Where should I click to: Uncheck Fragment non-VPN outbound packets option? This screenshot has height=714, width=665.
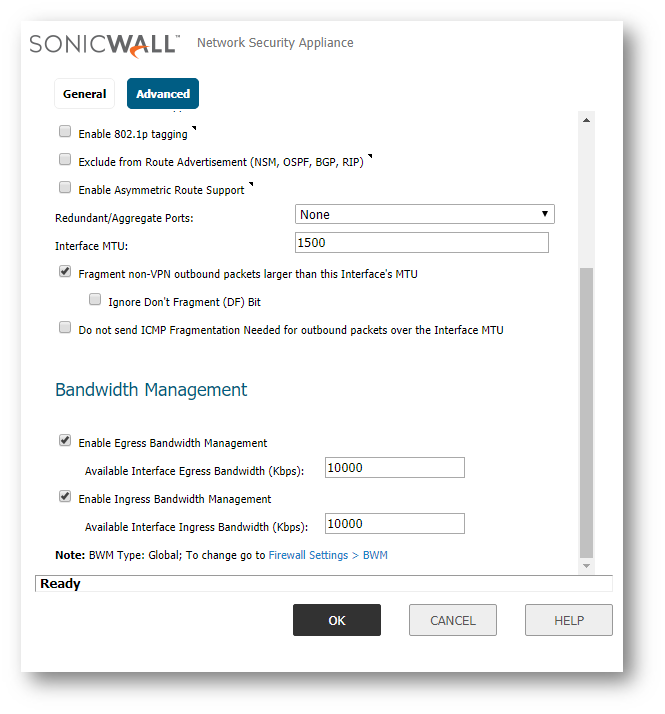[x=65, y=271]
